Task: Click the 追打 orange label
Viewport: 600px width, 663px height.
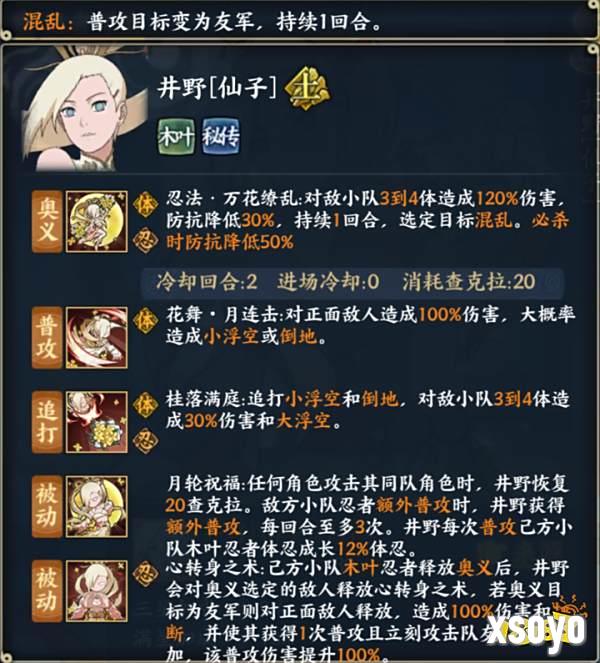Action: click(x=47, y=422)
